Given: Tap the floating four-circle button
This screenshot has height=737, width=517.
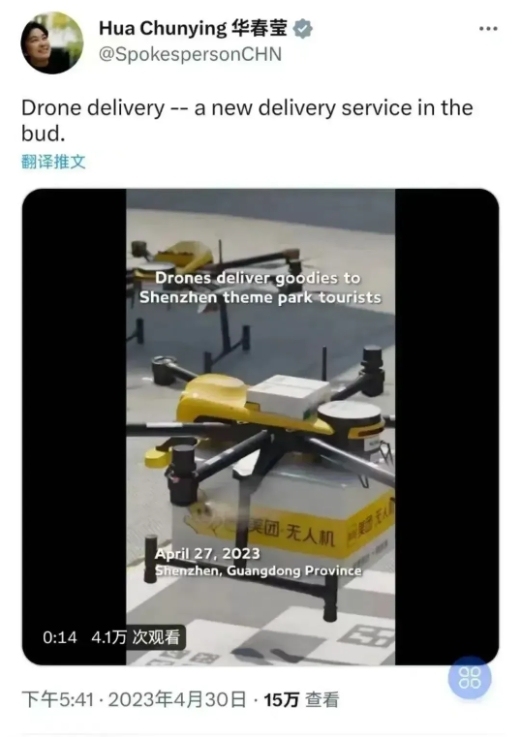Looking at the screenshot, I should click(470, 678).
